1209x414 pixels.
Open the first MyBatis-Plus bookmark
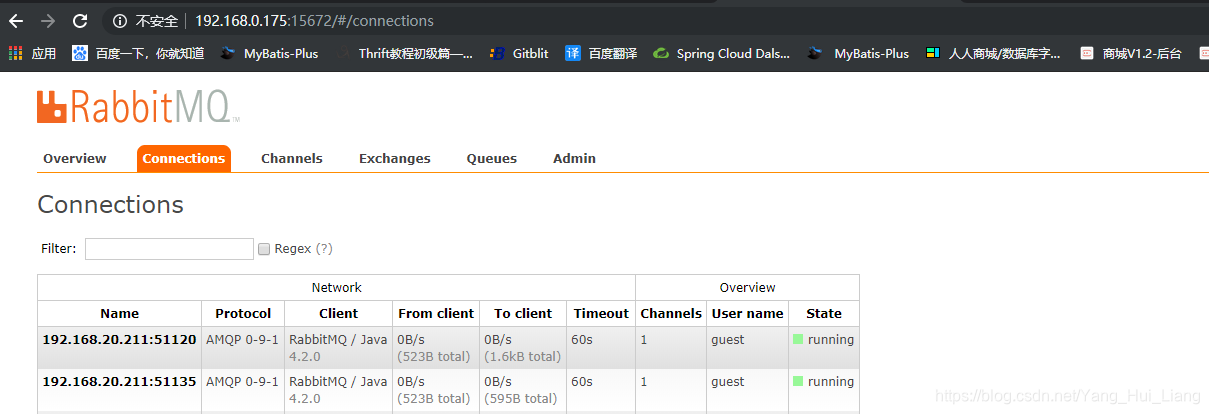(x=269, y=54)
